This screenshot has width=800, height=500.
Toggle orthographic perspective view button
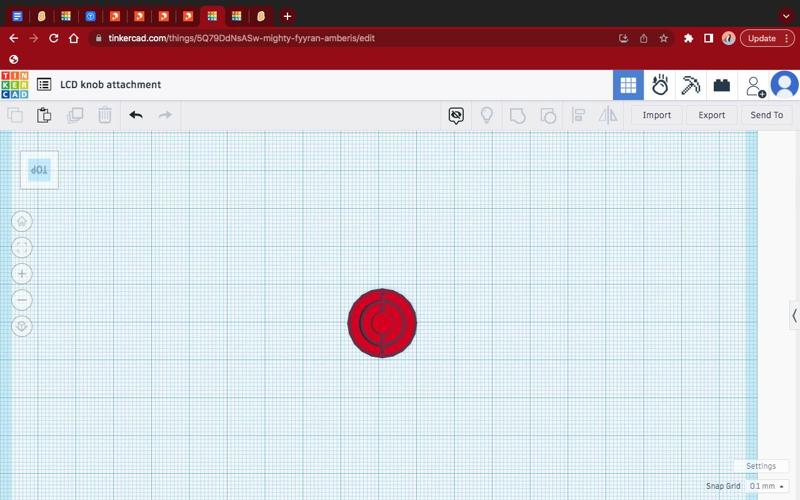click(x=22, y=326)
